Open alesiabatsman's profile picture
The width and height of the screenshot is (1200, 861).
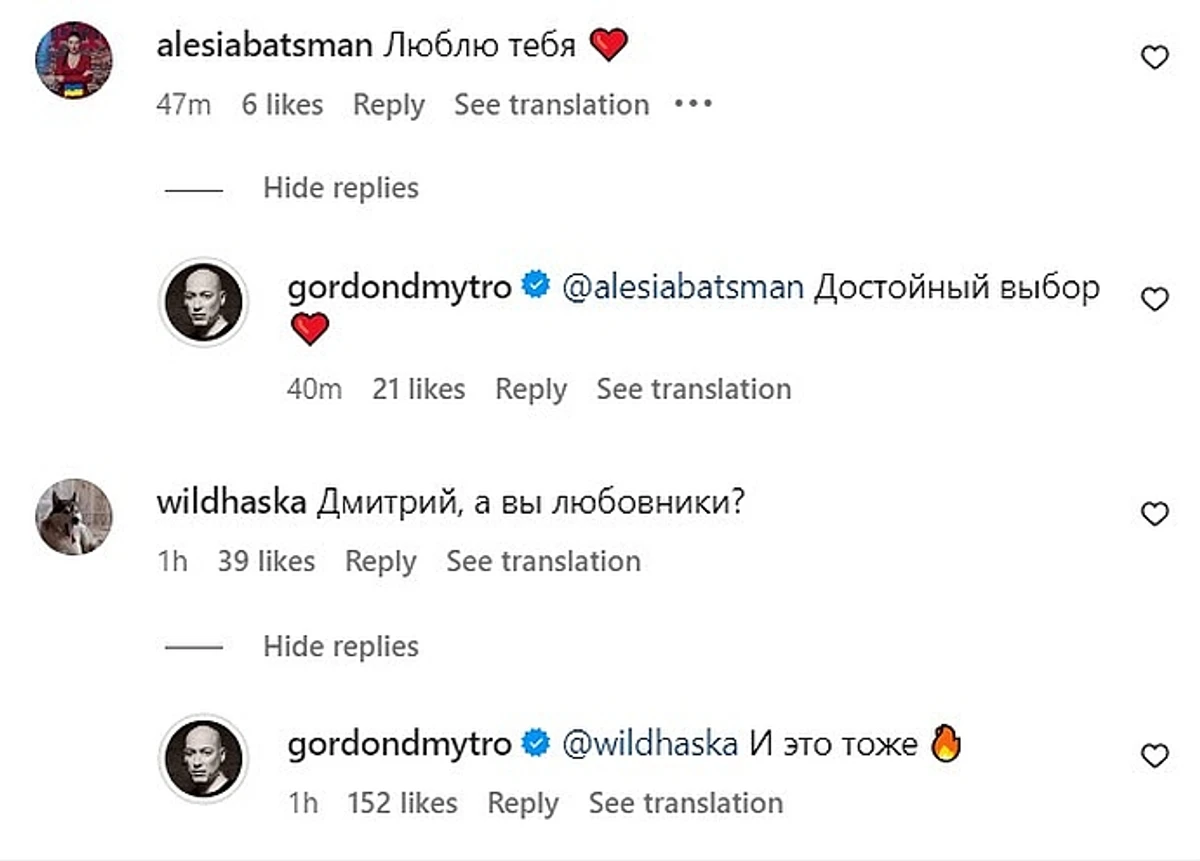[74, 60]
